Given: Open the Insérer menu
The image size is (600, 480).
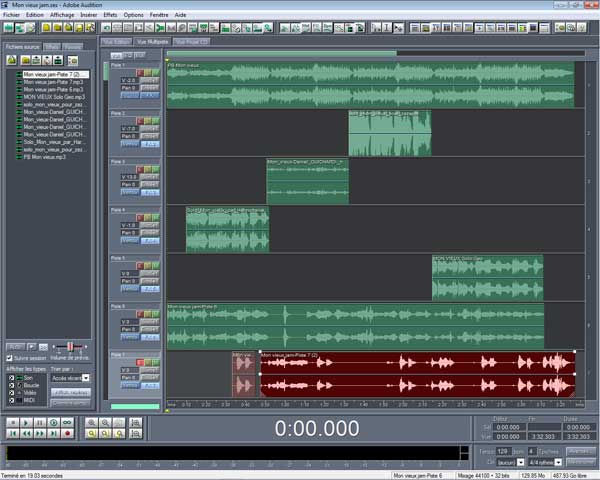Looking at the screenshot, I should pos(88,15).
